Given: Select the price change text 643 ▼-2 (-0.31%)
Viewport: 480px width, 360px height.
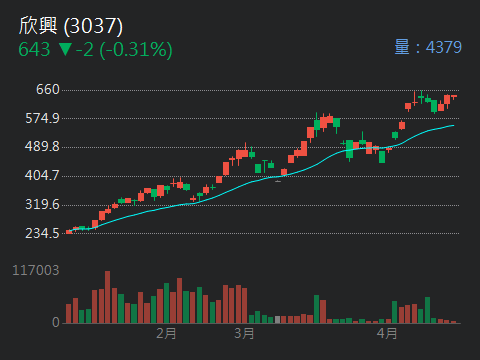Looking at the screenshot, I should (95, 50).
